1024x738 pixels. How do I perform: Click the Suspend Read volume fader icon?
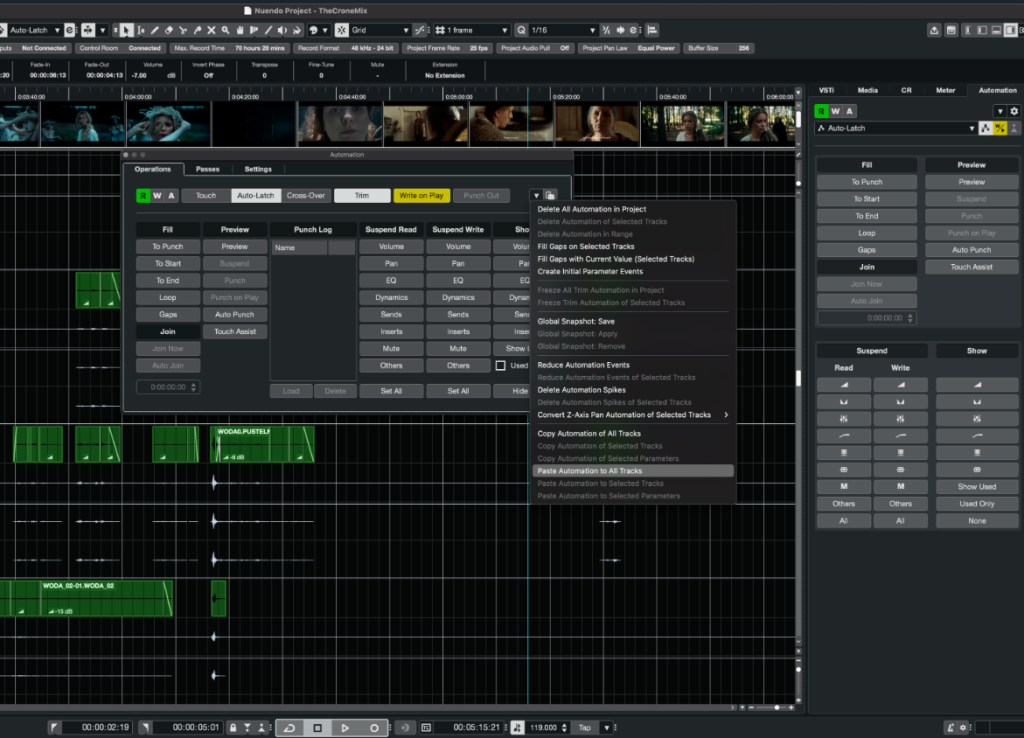tap(843, 384)
